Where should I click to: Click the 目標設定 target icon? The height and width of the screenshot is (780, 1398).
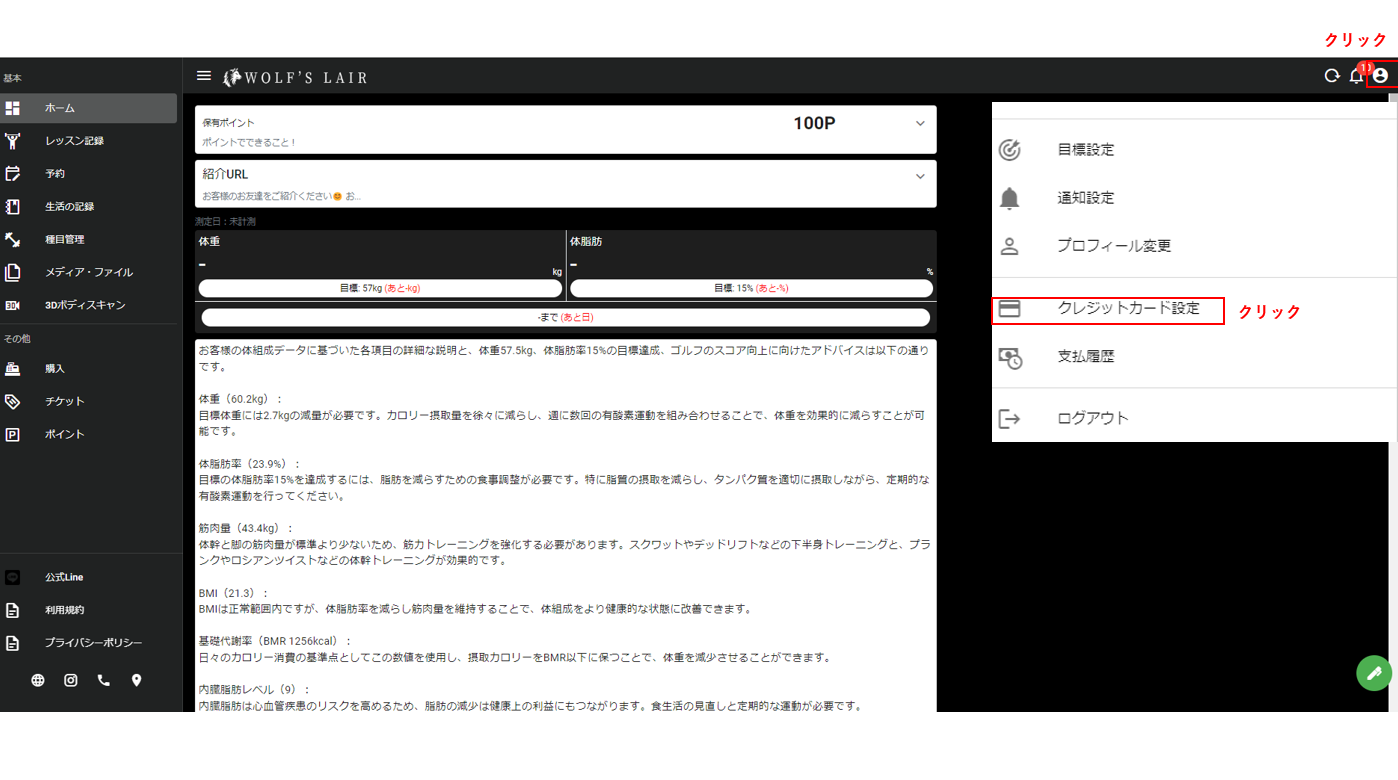pyautogui.click(x=1010, y=150)
